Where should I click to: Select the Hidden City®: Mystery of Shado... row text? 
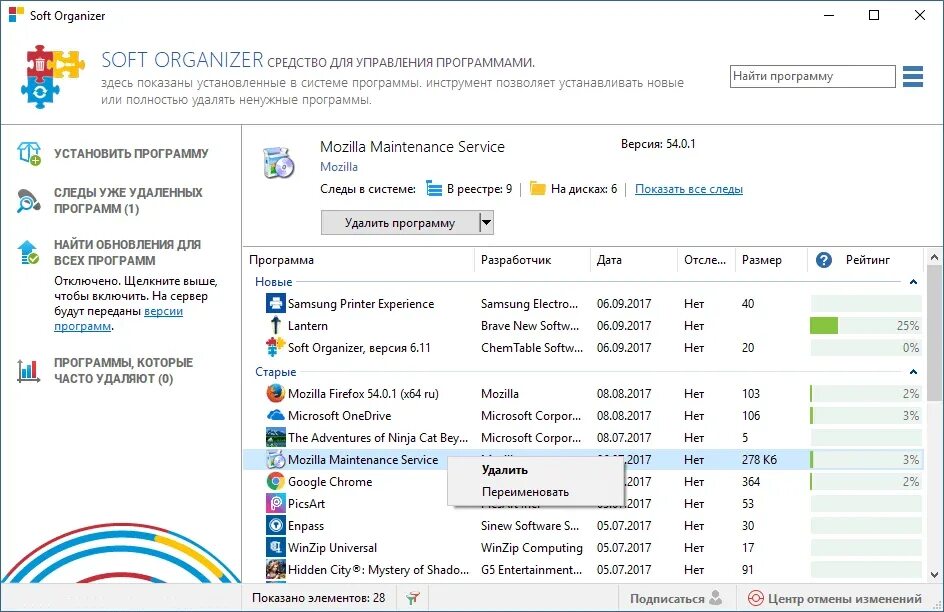click(x=378, y=570)
